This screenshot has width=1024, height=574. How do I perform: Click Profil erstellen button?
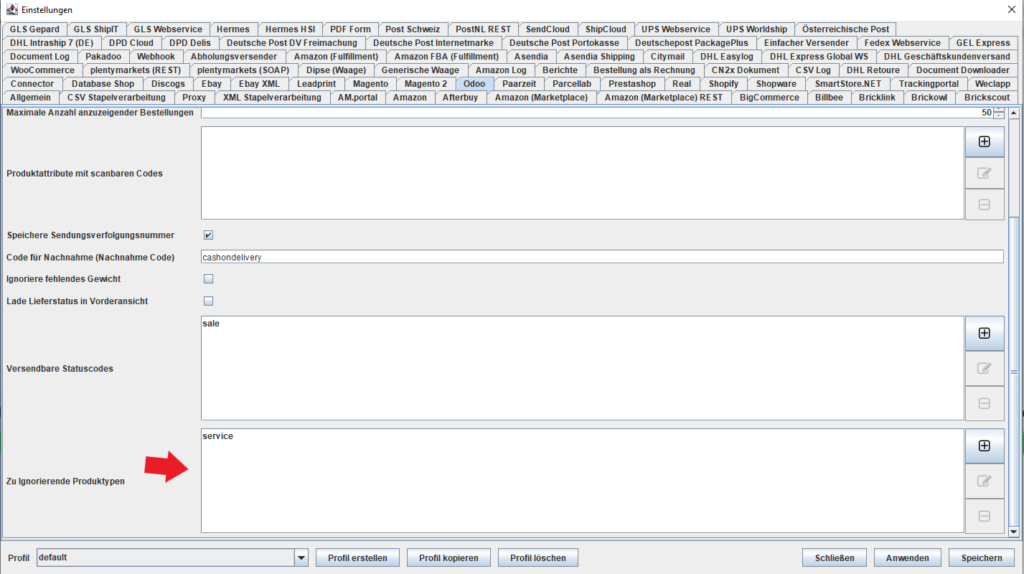(x=357, y=558)
